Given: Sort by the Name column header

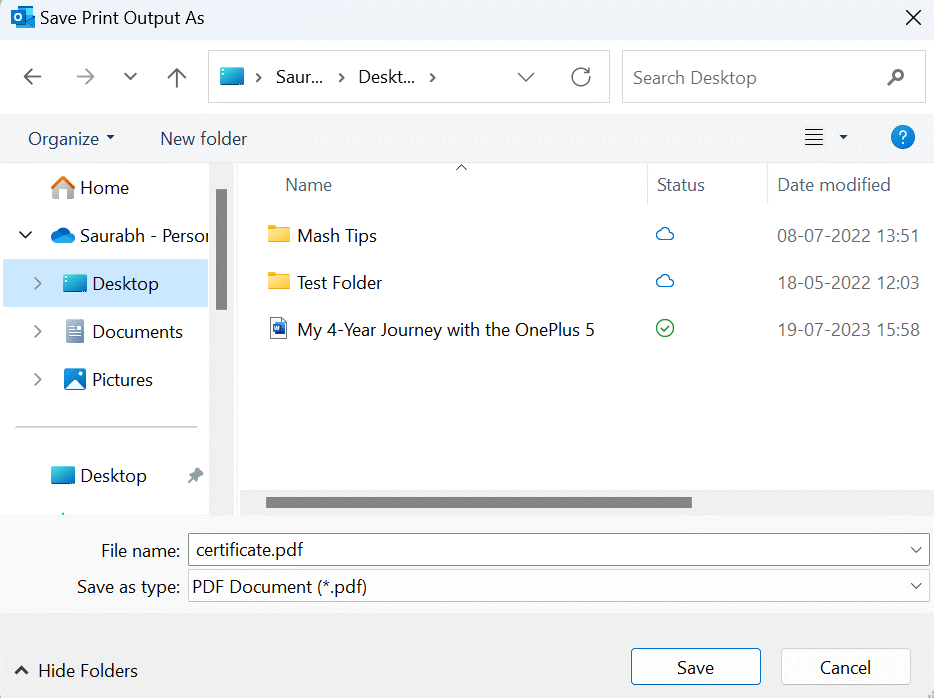Looking at the screenshot, I should [x=308, y=185].
